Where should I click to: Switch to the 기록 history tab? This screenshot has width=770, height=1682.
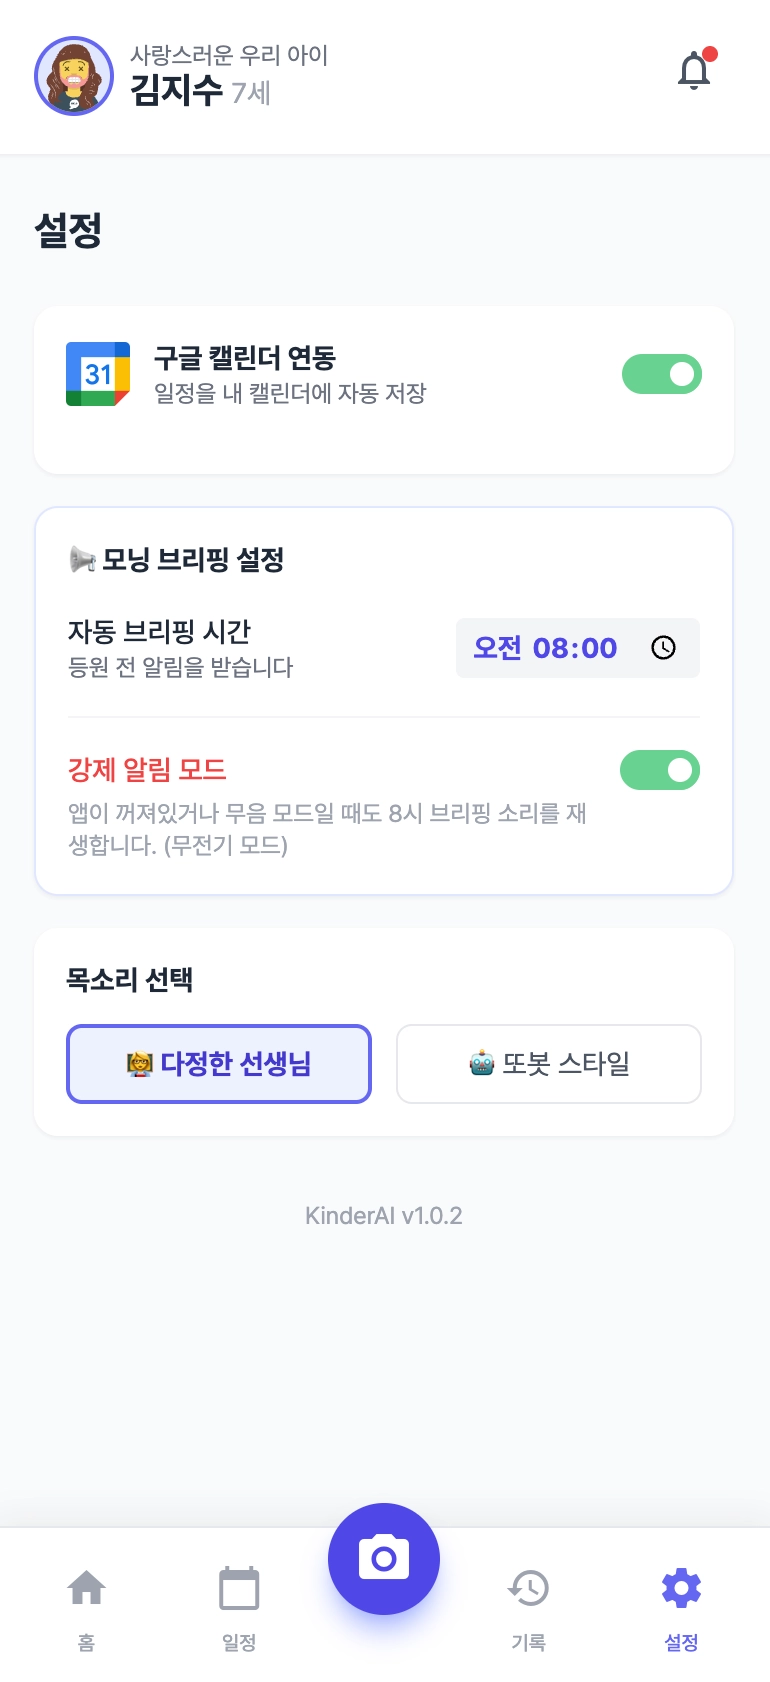tap(528, 1604)
